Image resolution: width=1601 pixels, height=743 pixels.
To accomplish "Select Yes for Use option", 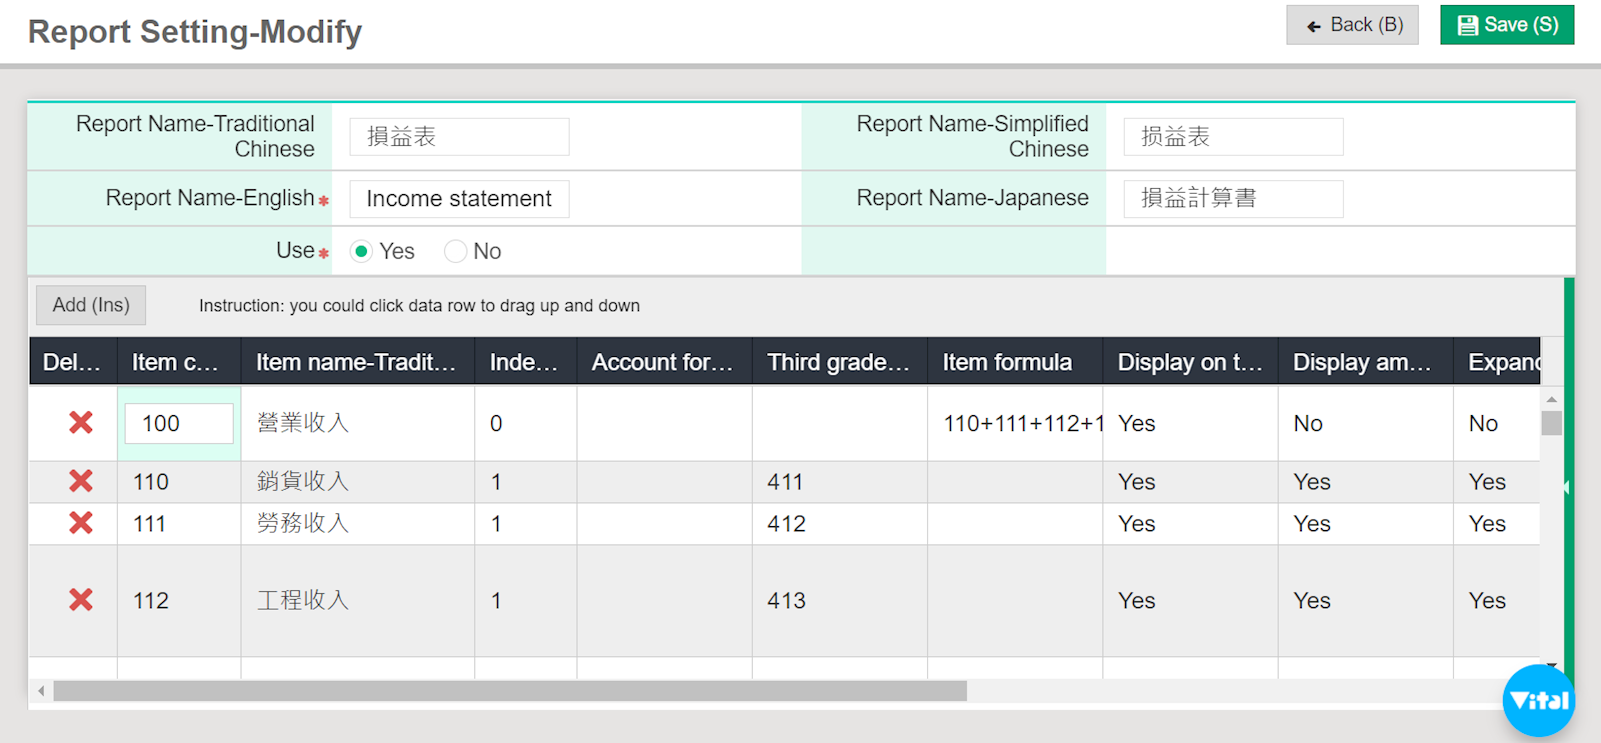I will pyautogui.click(x=362, y=251).
